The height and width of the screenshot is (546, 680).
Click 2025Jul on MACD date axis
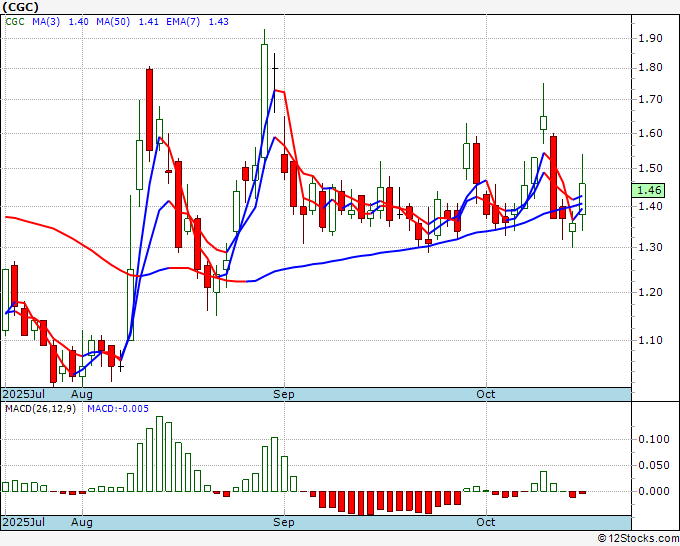(24, 522)
